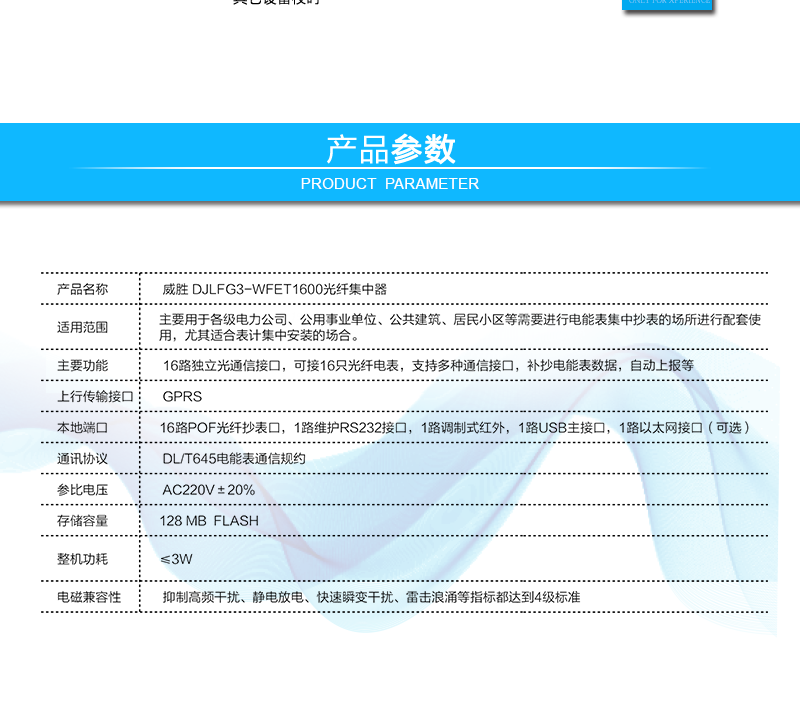Select the 本地端口 row label

83,428
